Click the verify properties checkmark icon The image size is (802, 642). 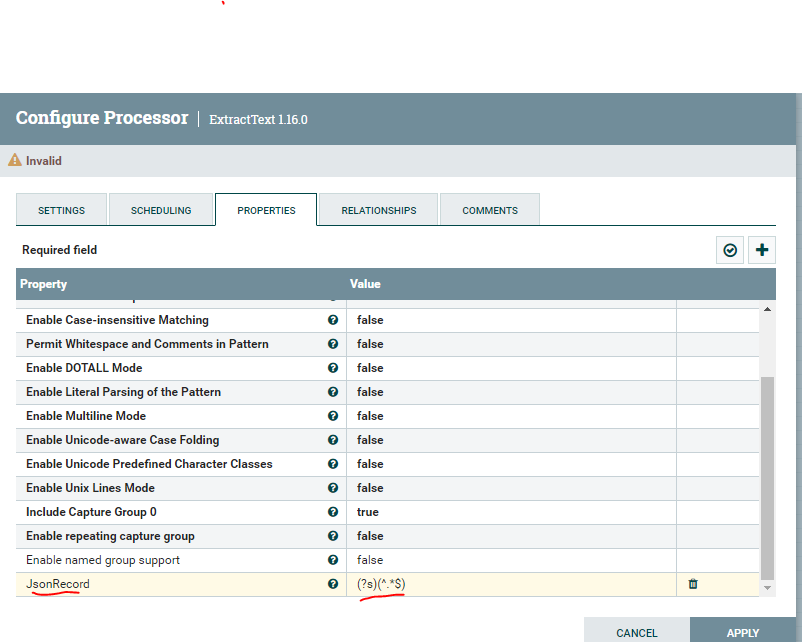[730, 250]
